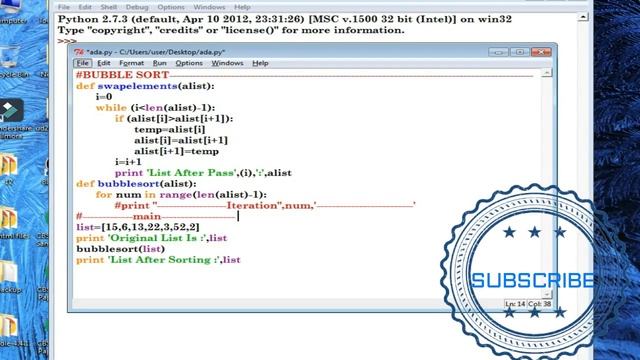The image size is (640, 360).
Task: Click the Tk icon in ada.py title bar
Action: [79, 52]
